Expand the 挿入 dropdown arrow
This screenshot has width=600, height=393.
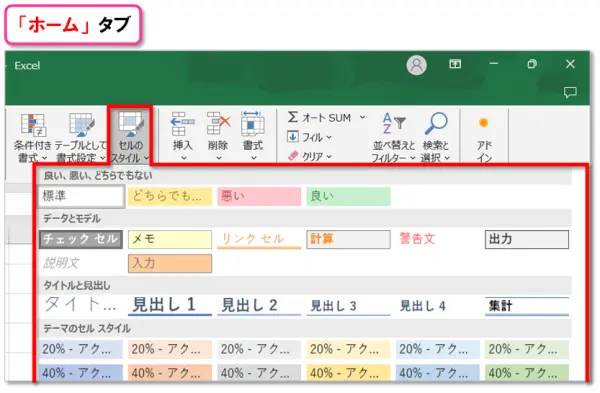(x=184, y=158)
